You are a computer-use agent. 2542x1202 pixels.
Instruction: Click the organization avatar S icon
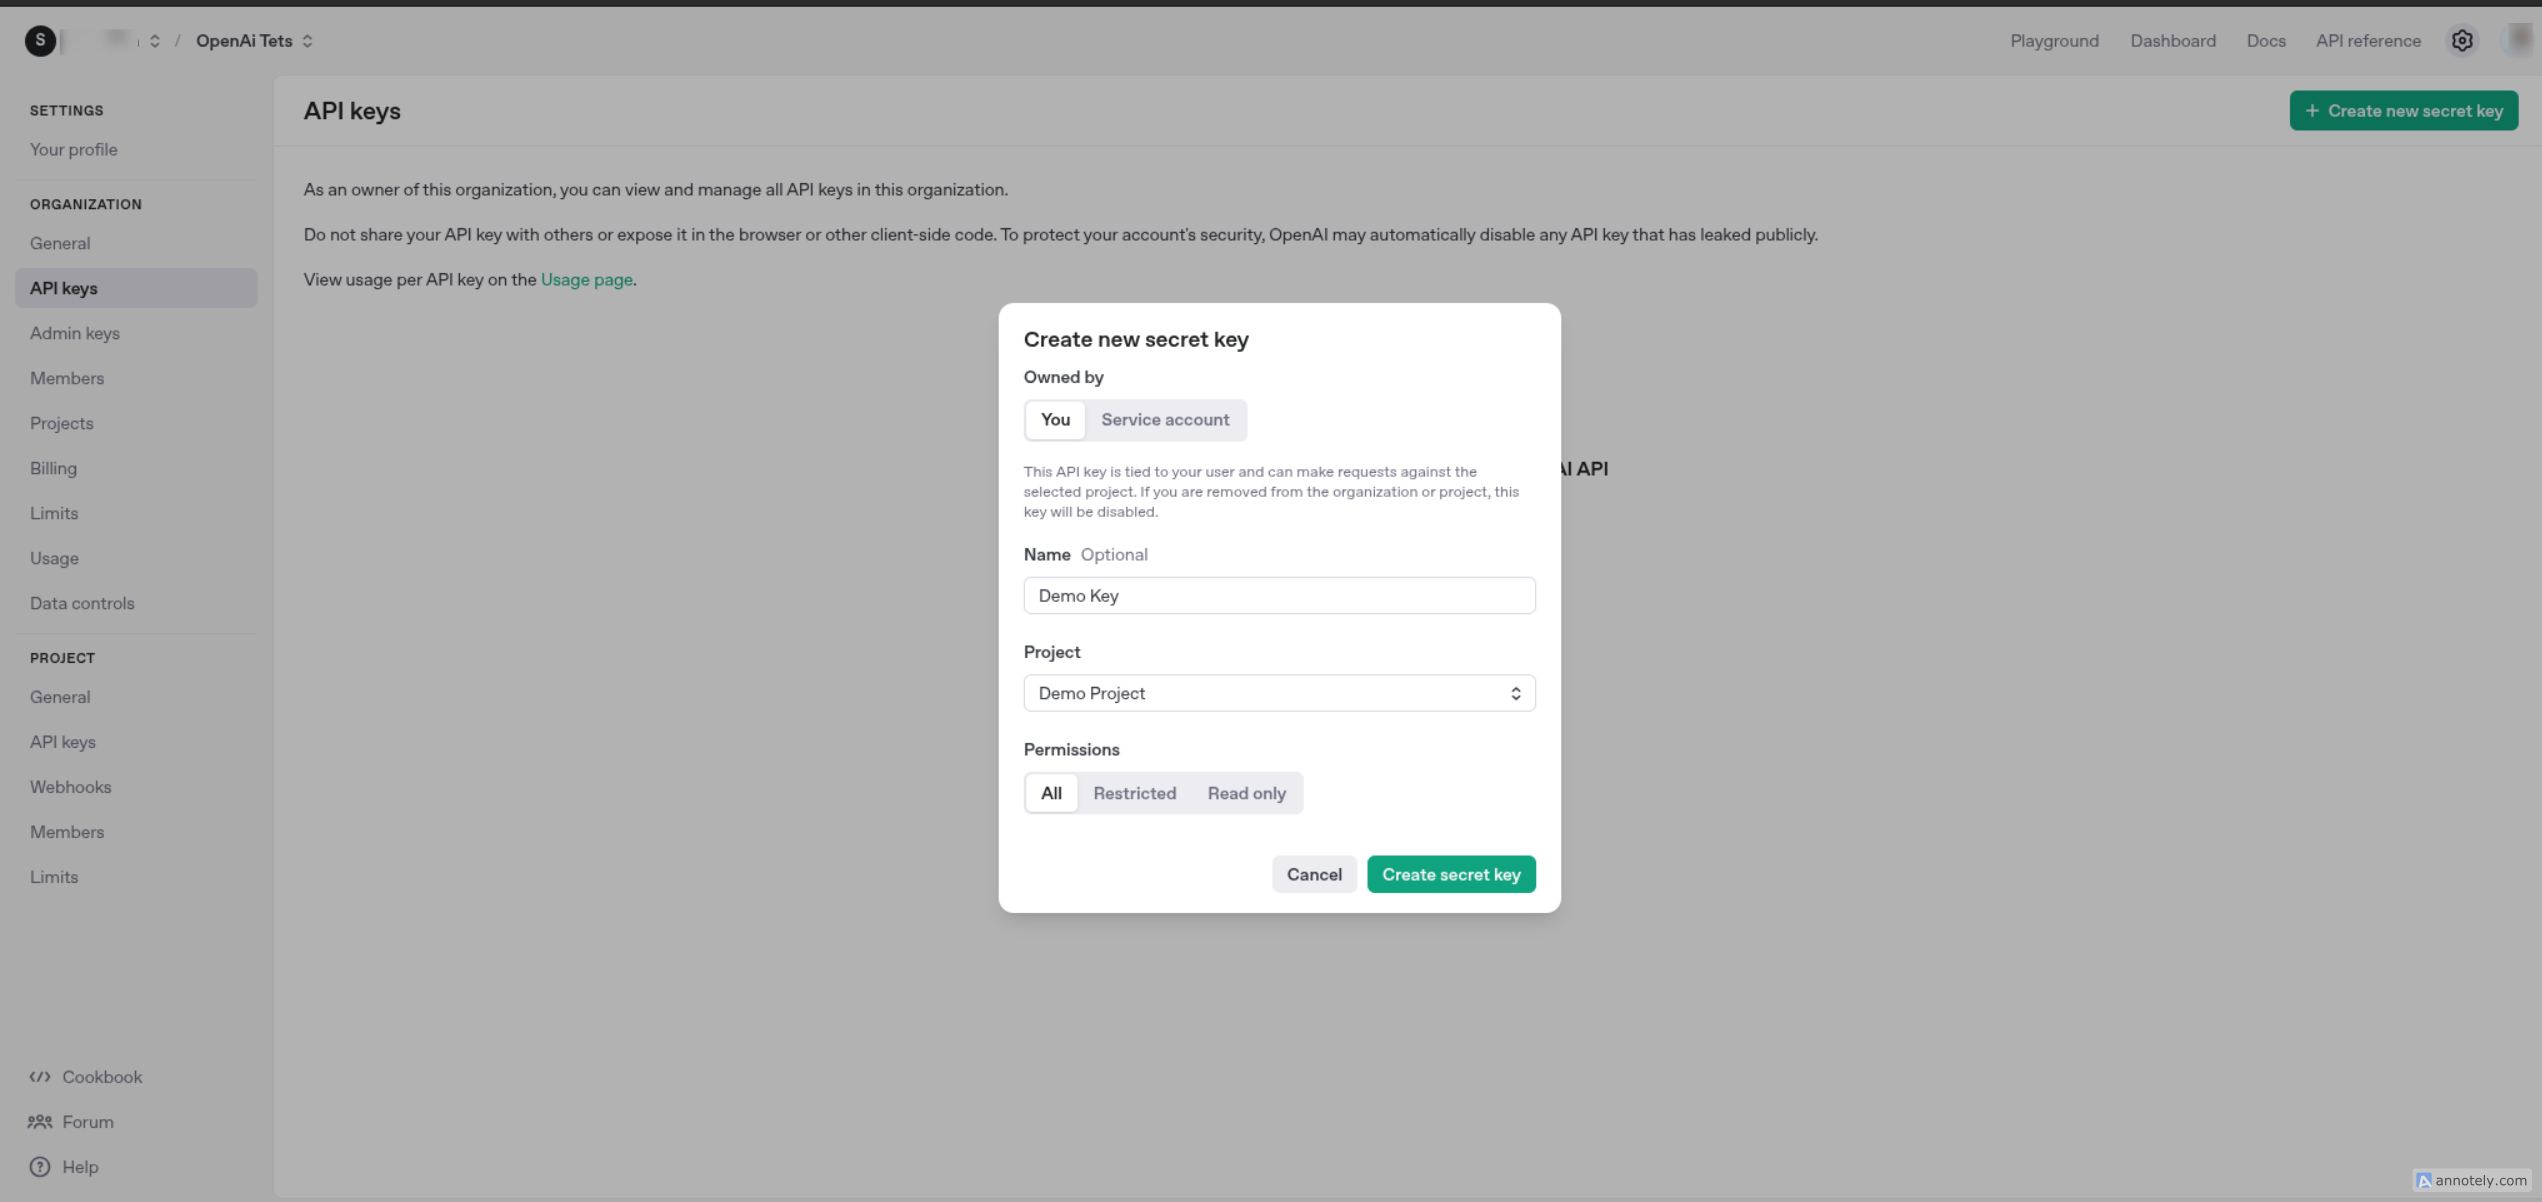point(40,41)
